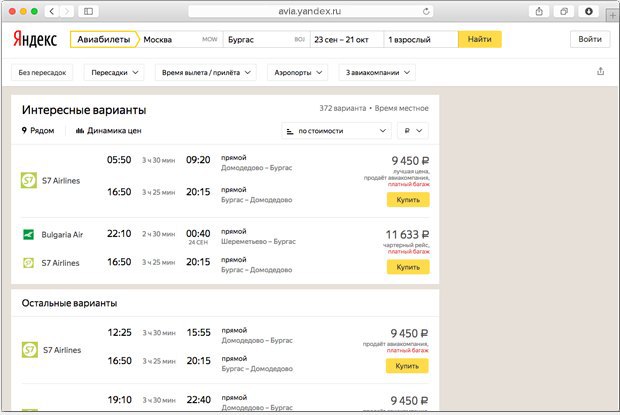Open the Рядом nearby location option
Viewport: 620px width, 415px height.
click(38, 130)
